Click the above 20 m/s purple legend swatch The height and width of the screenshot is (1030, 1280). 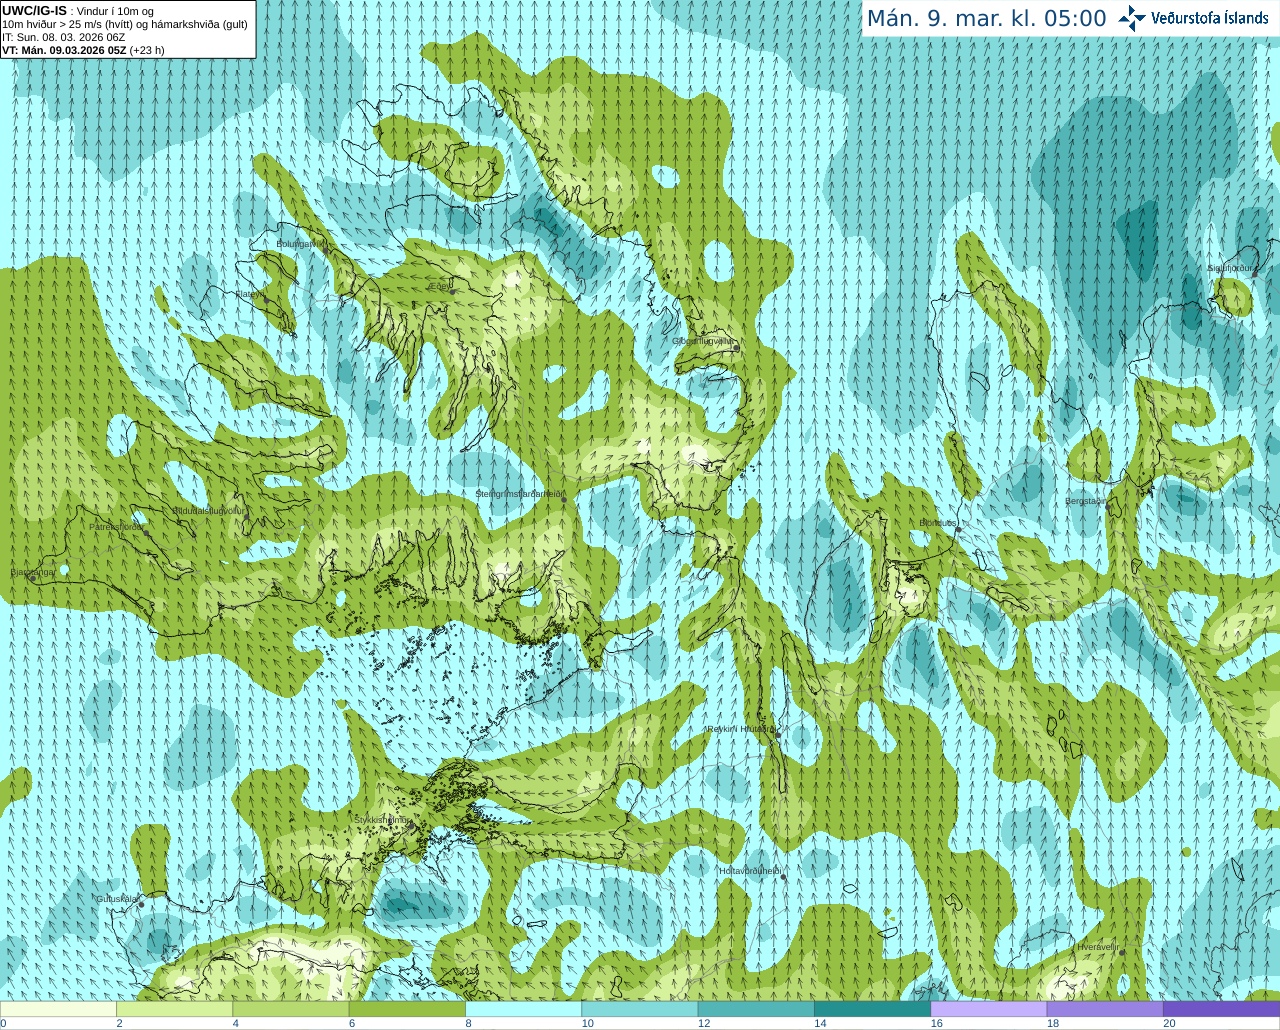[x=1221, y=1009]
